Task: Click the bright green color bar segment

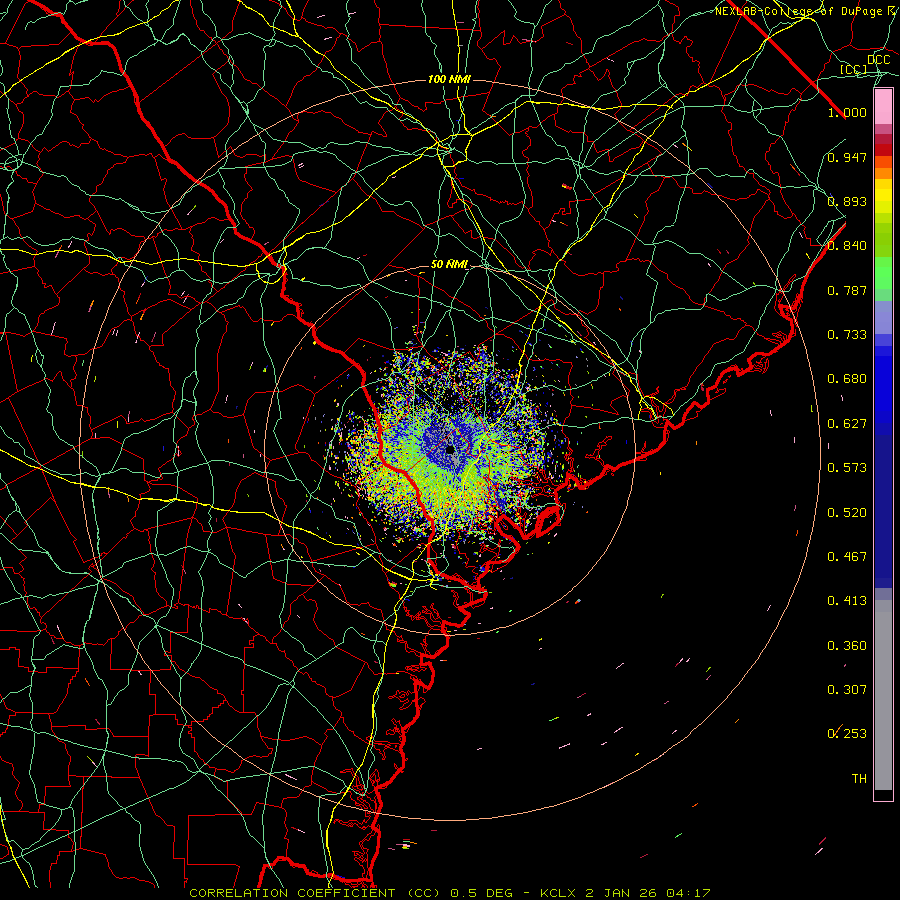Action: (883, 273)
